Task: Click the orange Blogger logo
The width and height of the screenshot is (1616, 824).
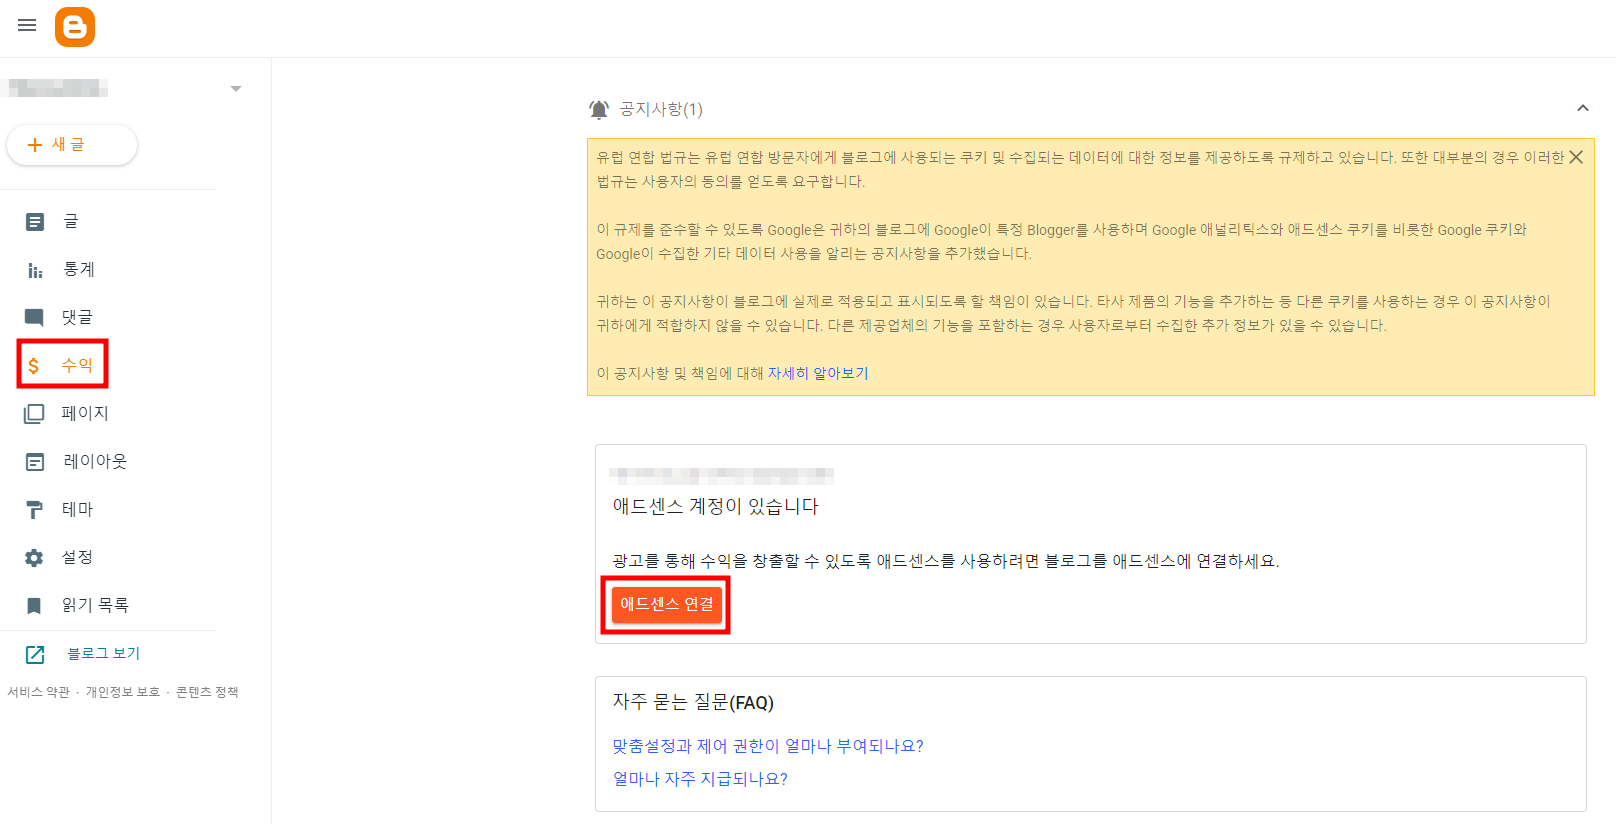Action: pos(75,27)
